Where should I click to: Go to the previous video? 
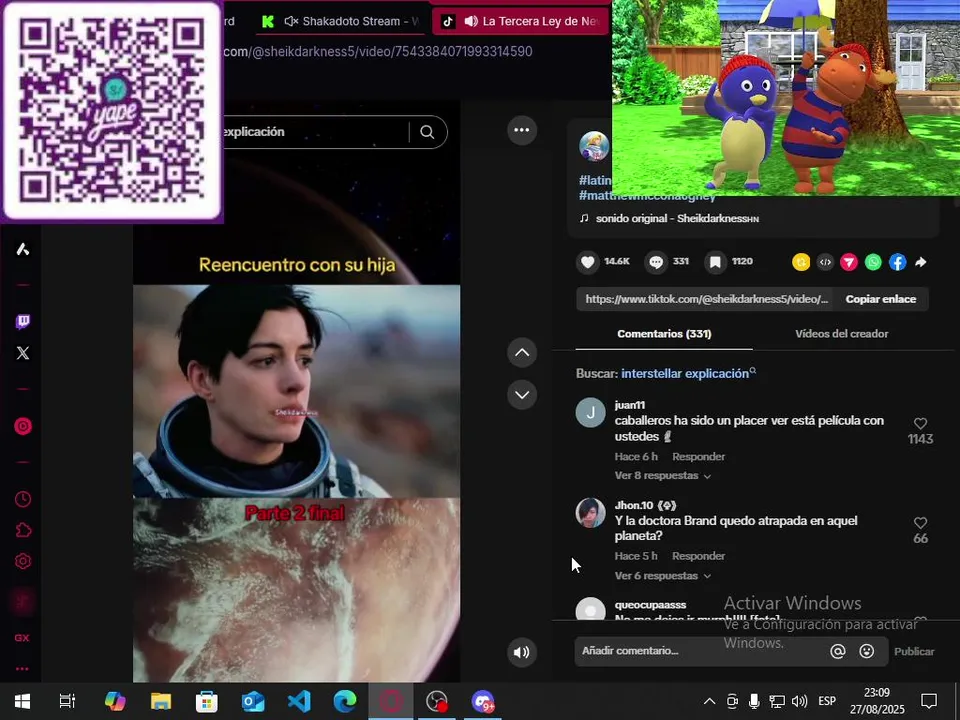pyautogui.click(x=522, y=353)
